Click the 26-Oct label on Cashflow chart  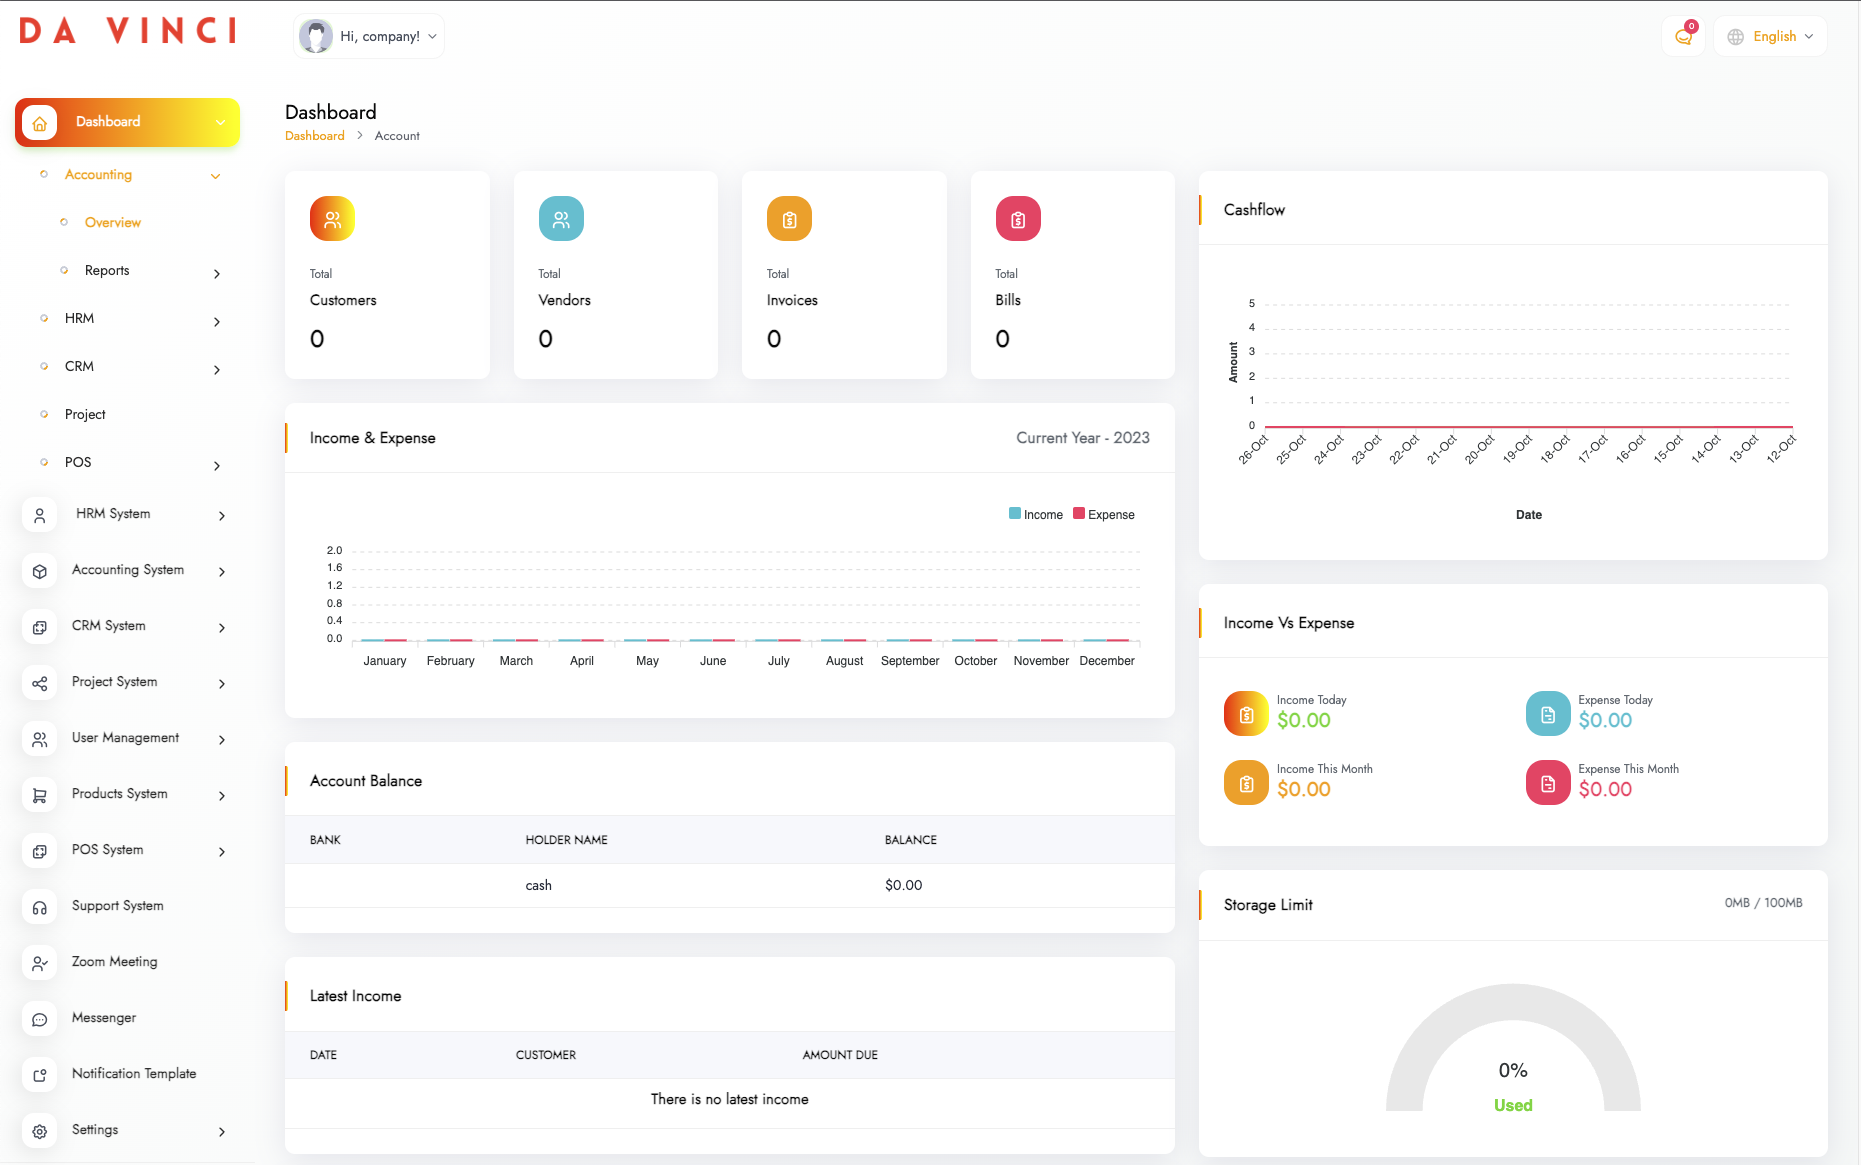[1254, 450]
